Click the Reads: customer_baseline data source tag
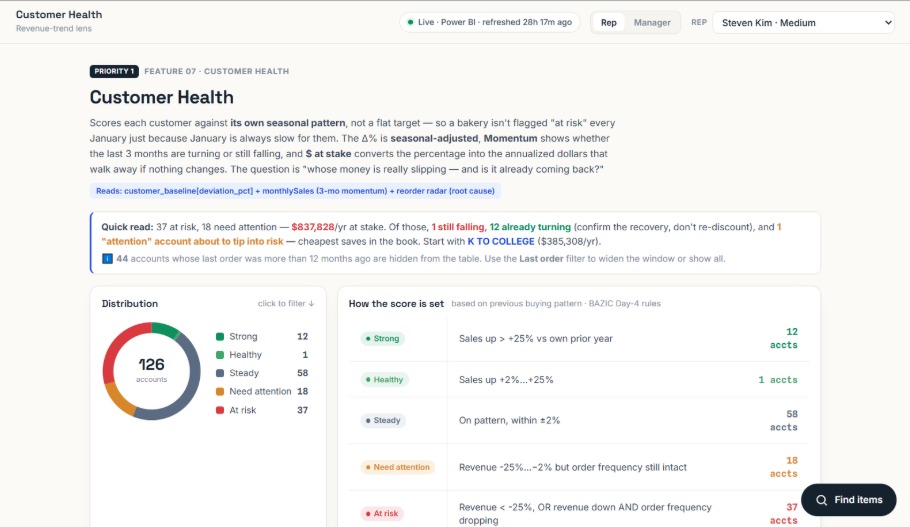Screen dimensions: 910x527 (295, 191)
